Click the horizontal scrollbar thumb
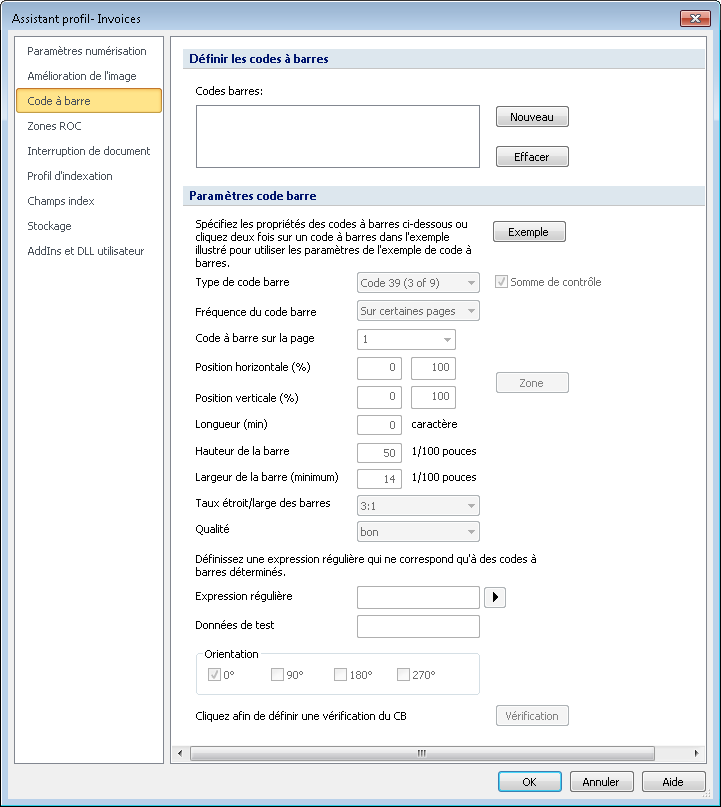This screenshot has height=807, width=721. point(422,753)
